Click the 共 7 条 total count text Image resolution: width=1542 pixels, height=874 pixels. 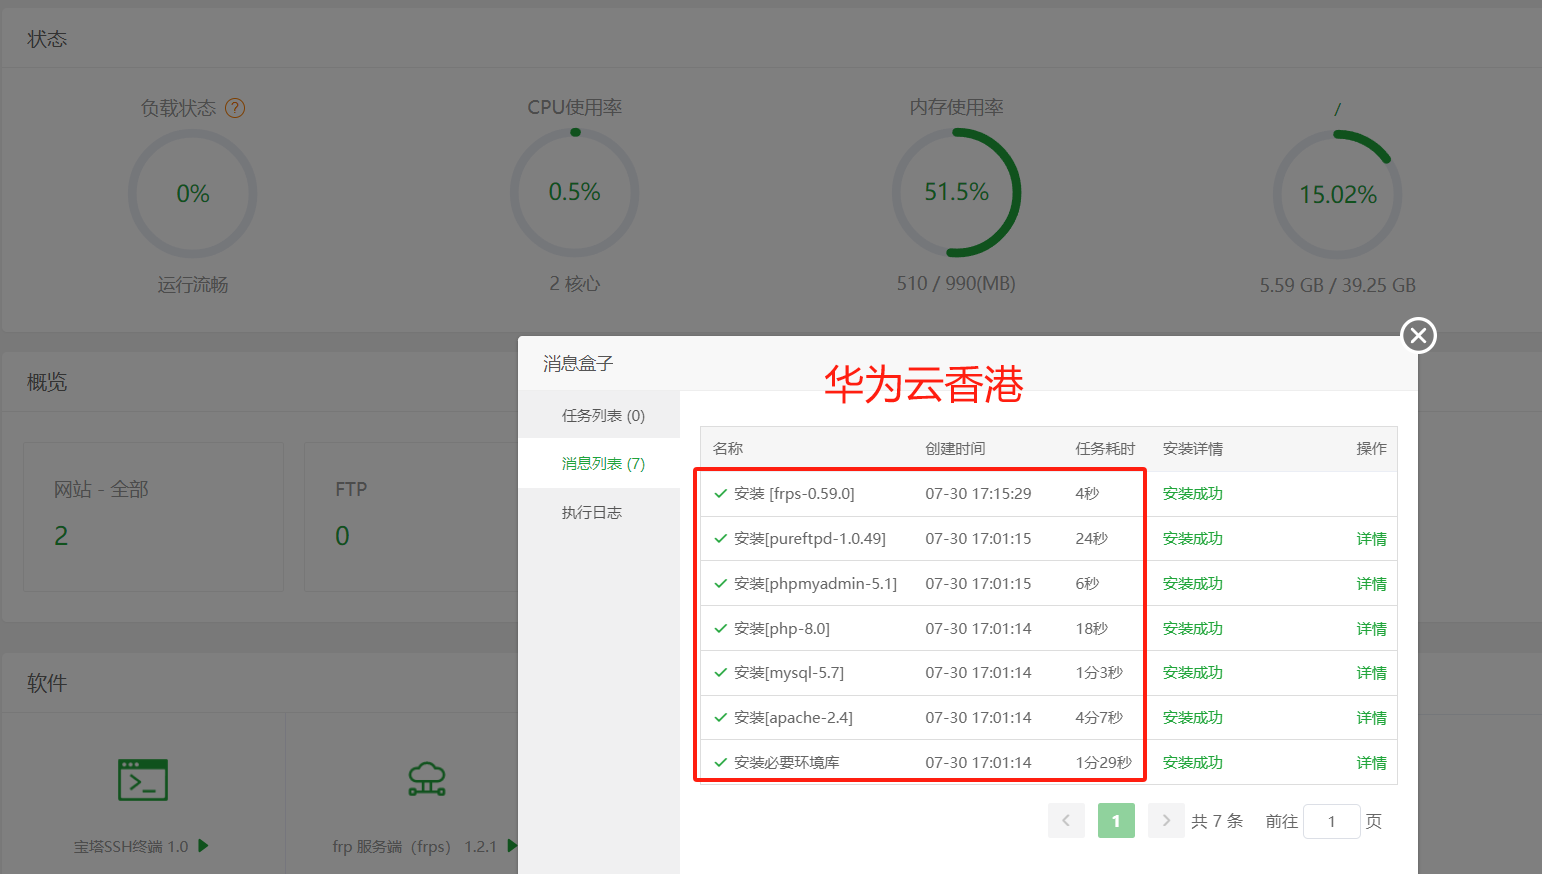click(1217, 821)
